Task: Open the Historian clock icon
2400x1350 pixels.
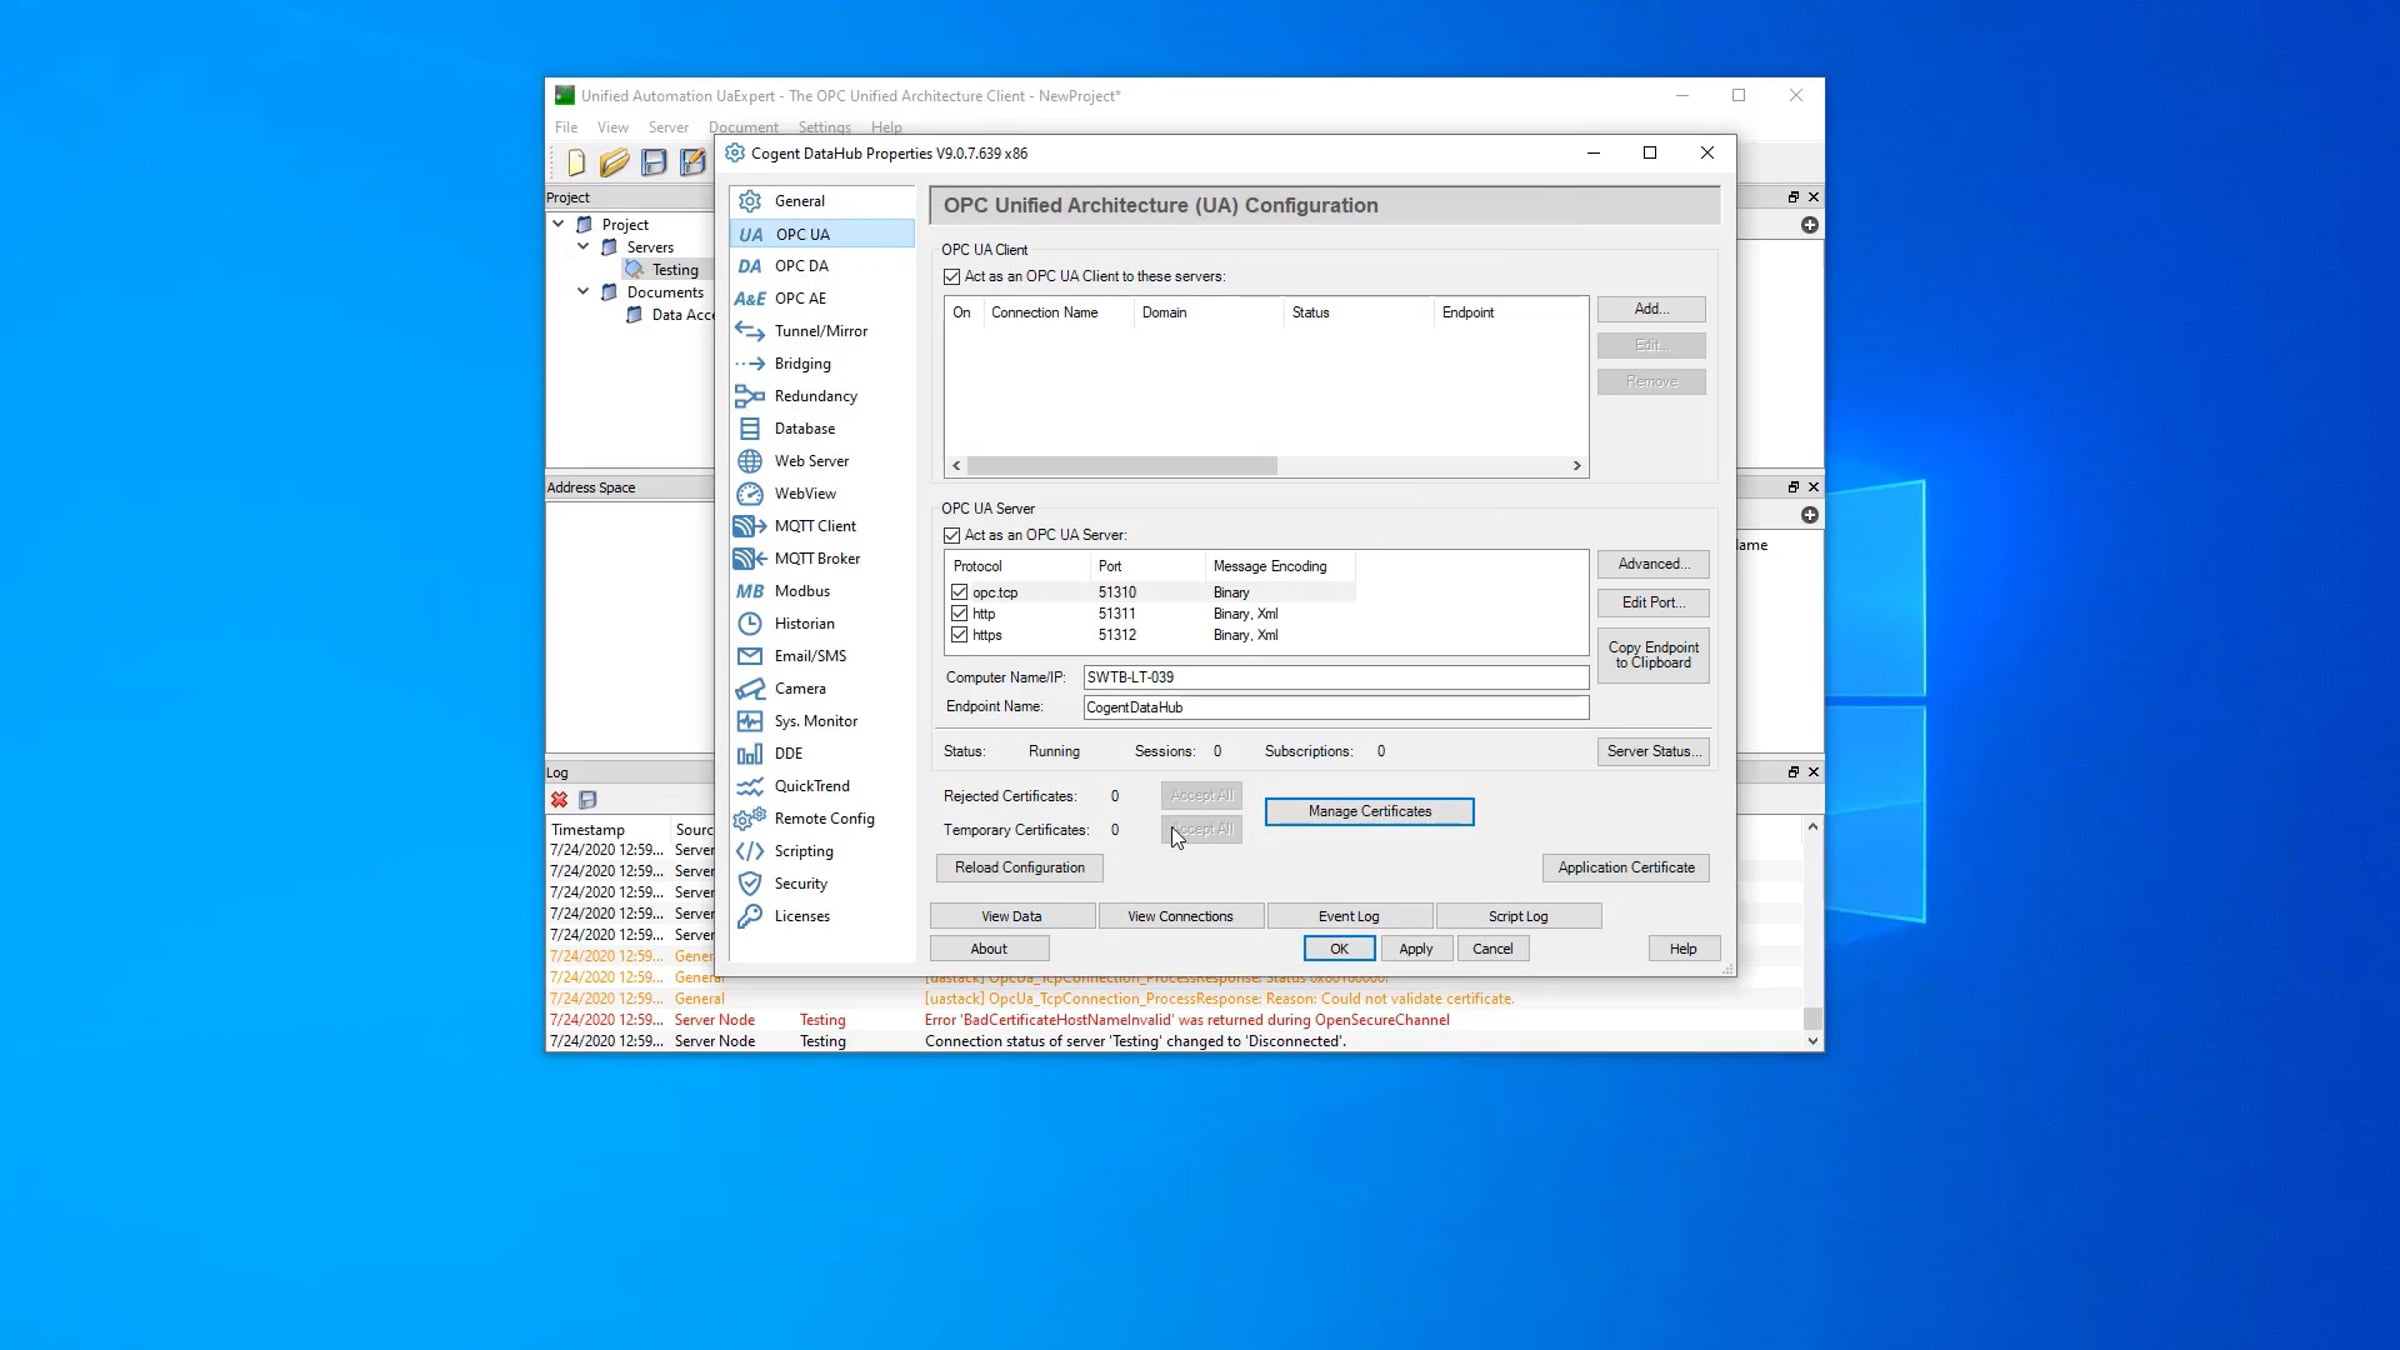Action: click(749, 624)
